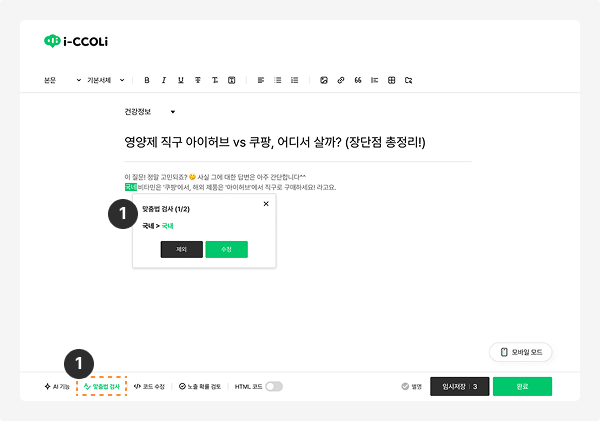Apply italic formatting to the text

coord(164,80)
